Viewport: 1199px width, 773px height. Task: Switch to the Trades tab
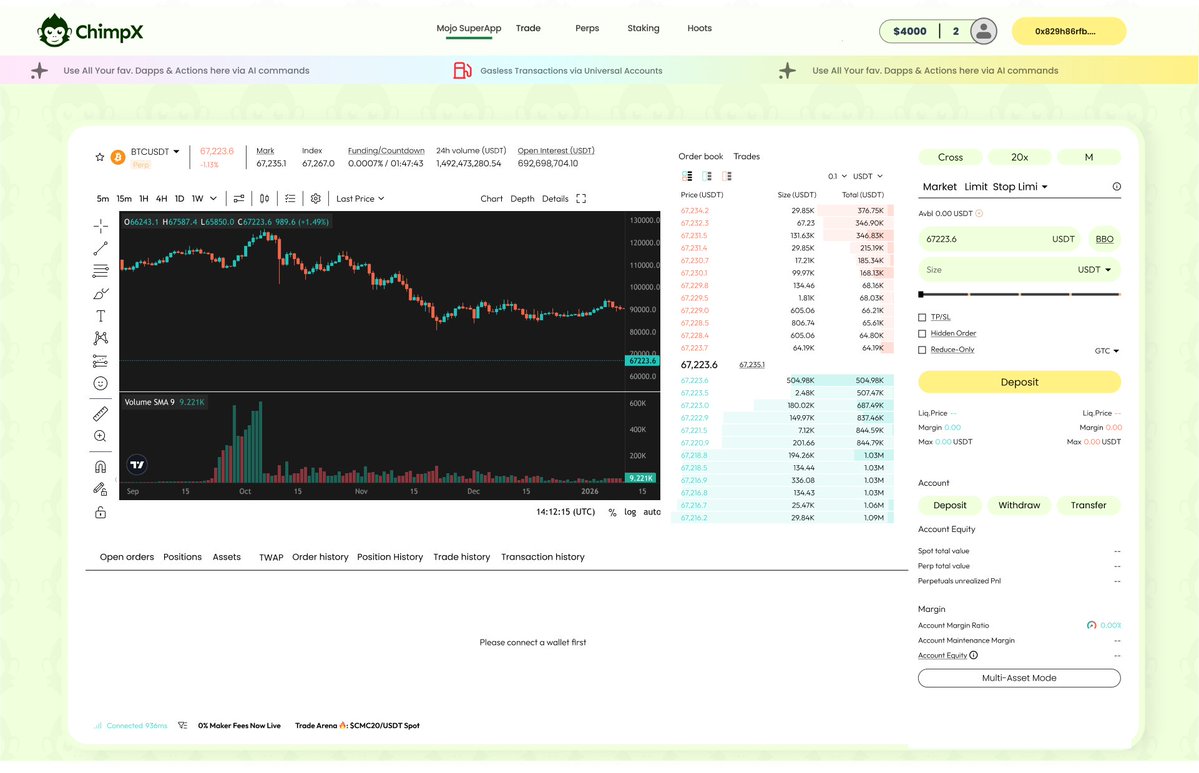tap(746, 156)
